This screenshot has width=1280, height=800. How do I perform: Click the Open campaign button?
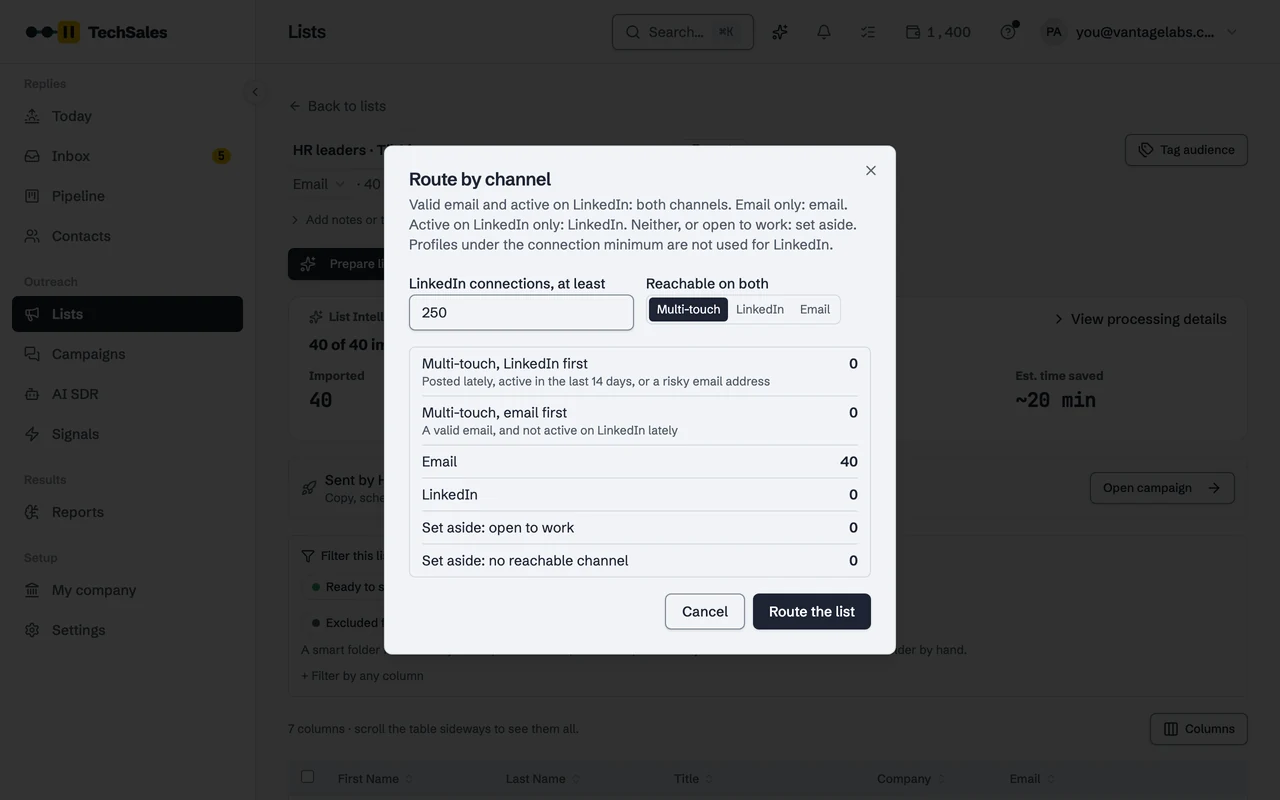1162,488
